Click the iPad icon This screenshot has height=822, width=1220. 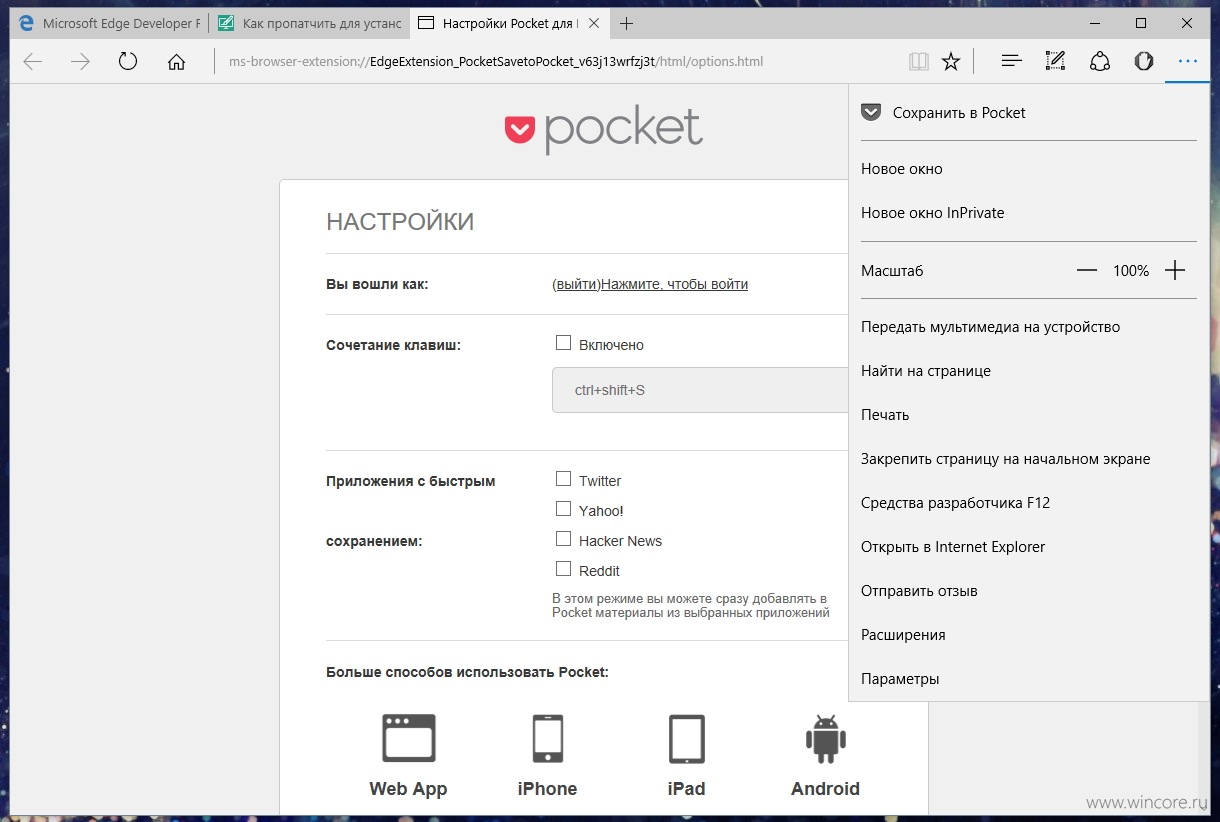tap(686, 738)
